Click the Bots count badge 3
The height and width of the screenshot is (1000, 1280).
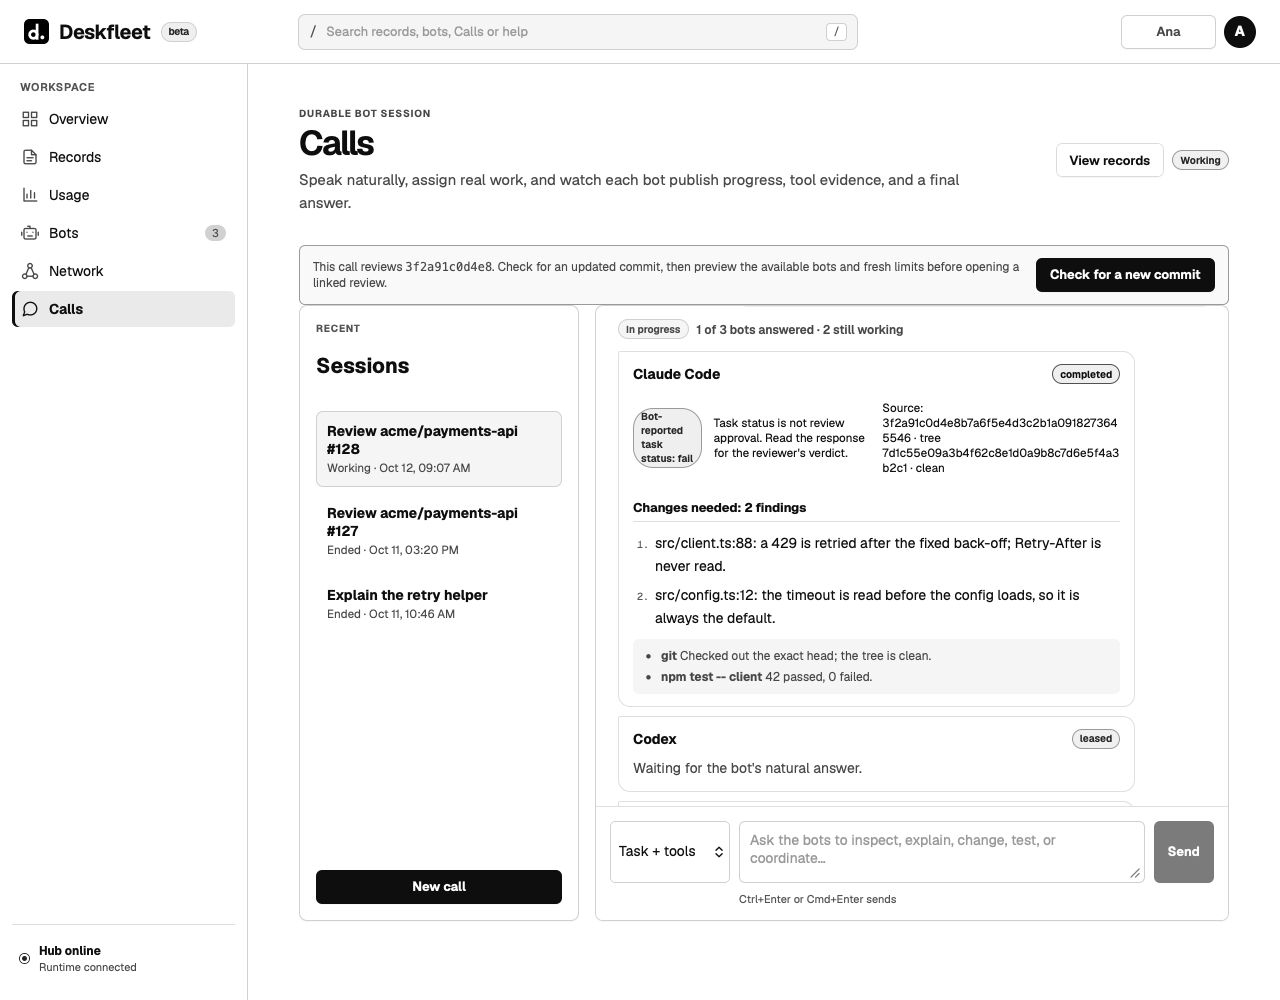pos(215,233)
